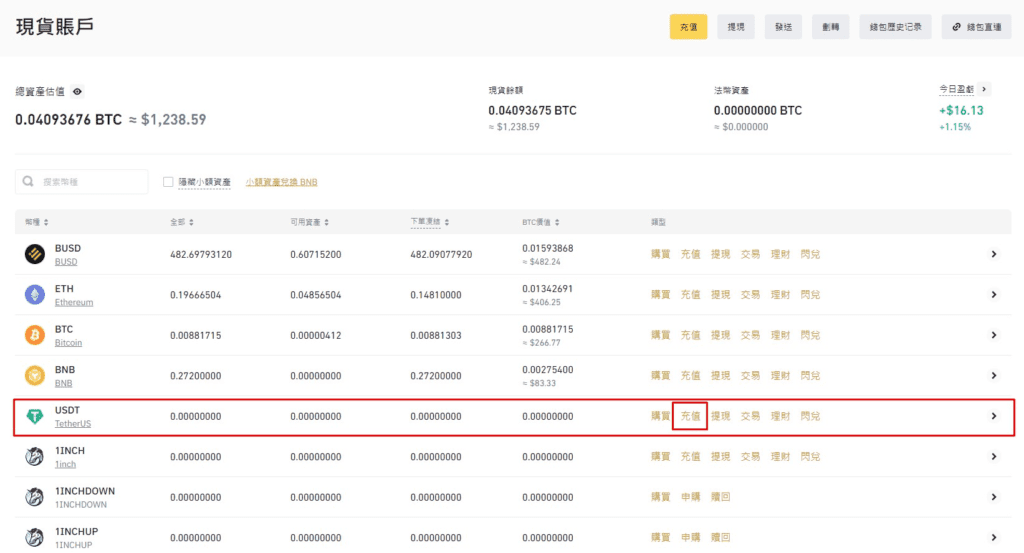Expand the ETH row chevron
1024x553 pixels.
pyautogui.click(x=994, y=294)
